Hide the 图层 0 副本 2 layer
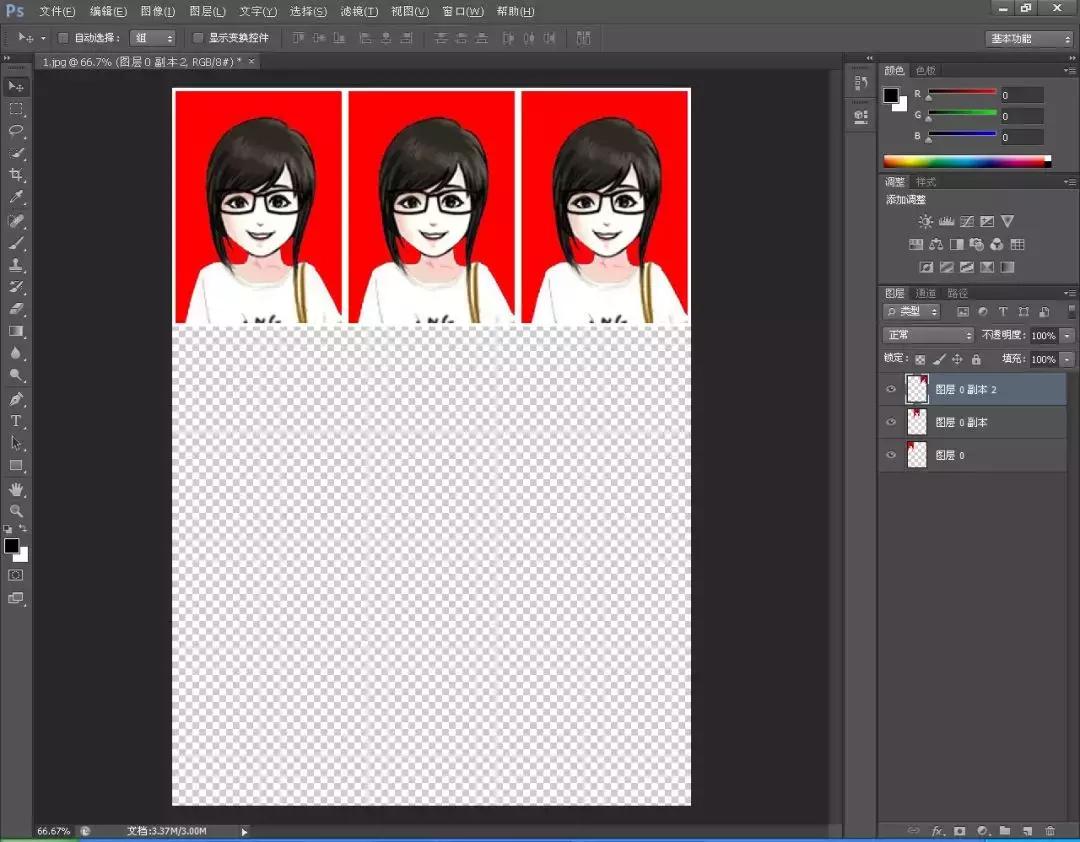 tap(891, 390)
